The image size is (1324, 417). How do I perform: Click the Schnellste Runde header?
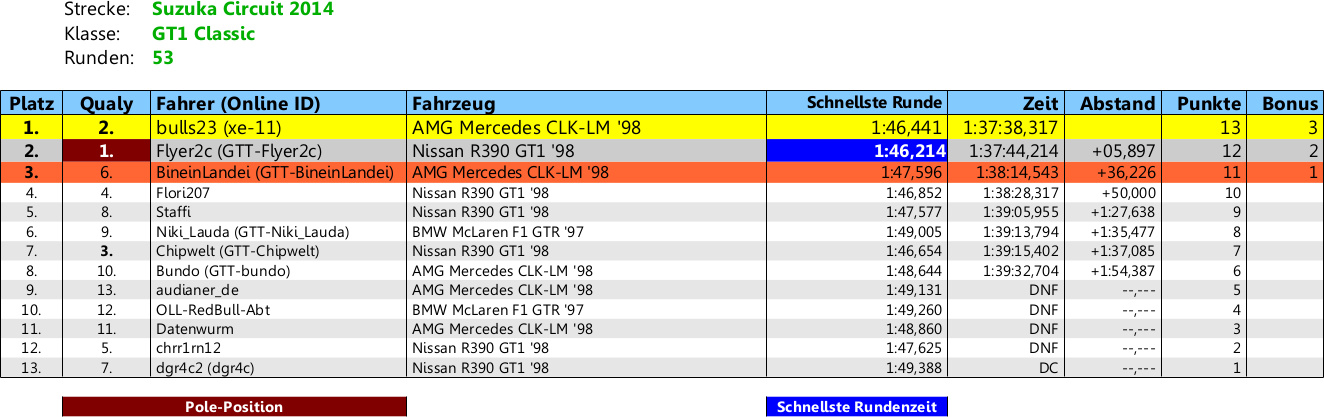coord(874,102)
